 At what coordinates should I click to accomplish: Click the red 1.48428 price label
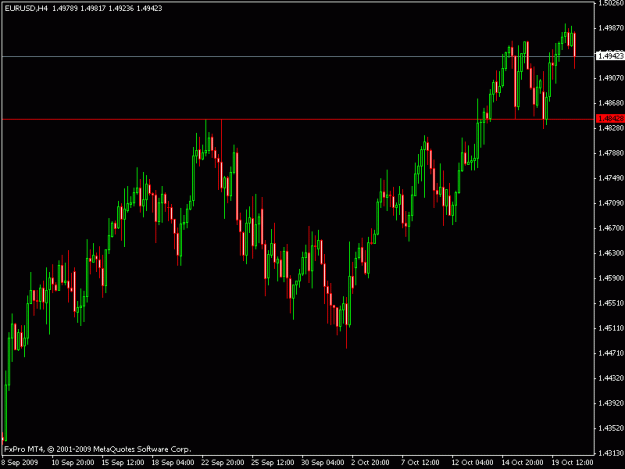point(610,118)
